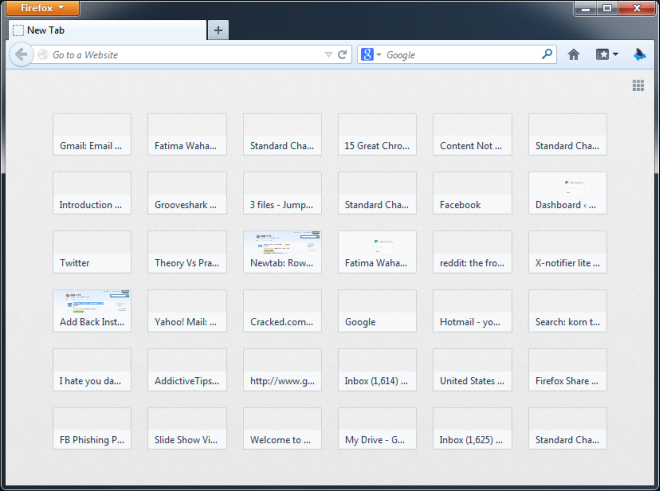Screen dimensions: 660x491
Task: Open the AddictiveTips... tile
Action: pyautogui.click(x=187, y=370)
